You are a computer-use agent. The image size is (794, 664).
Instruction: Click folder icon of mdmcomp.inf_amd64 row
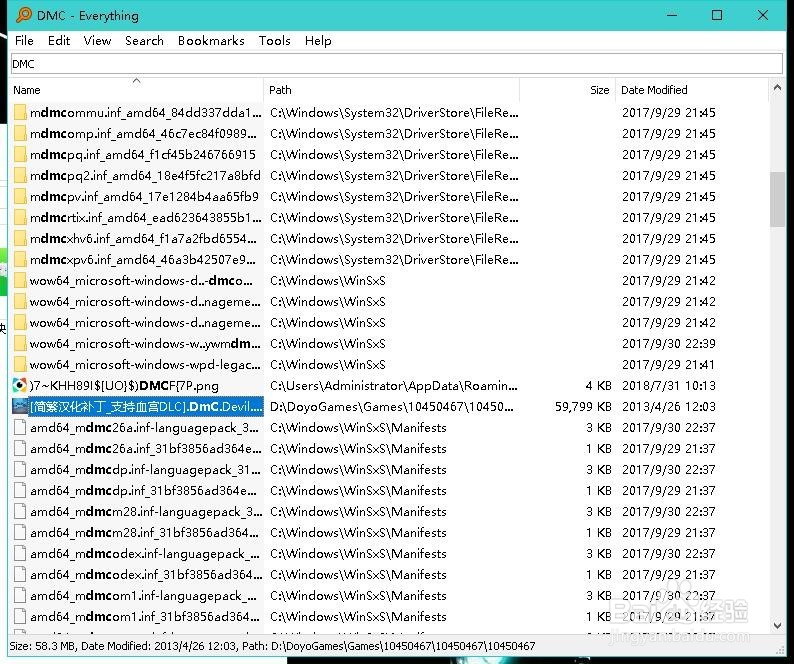point(20,133)
